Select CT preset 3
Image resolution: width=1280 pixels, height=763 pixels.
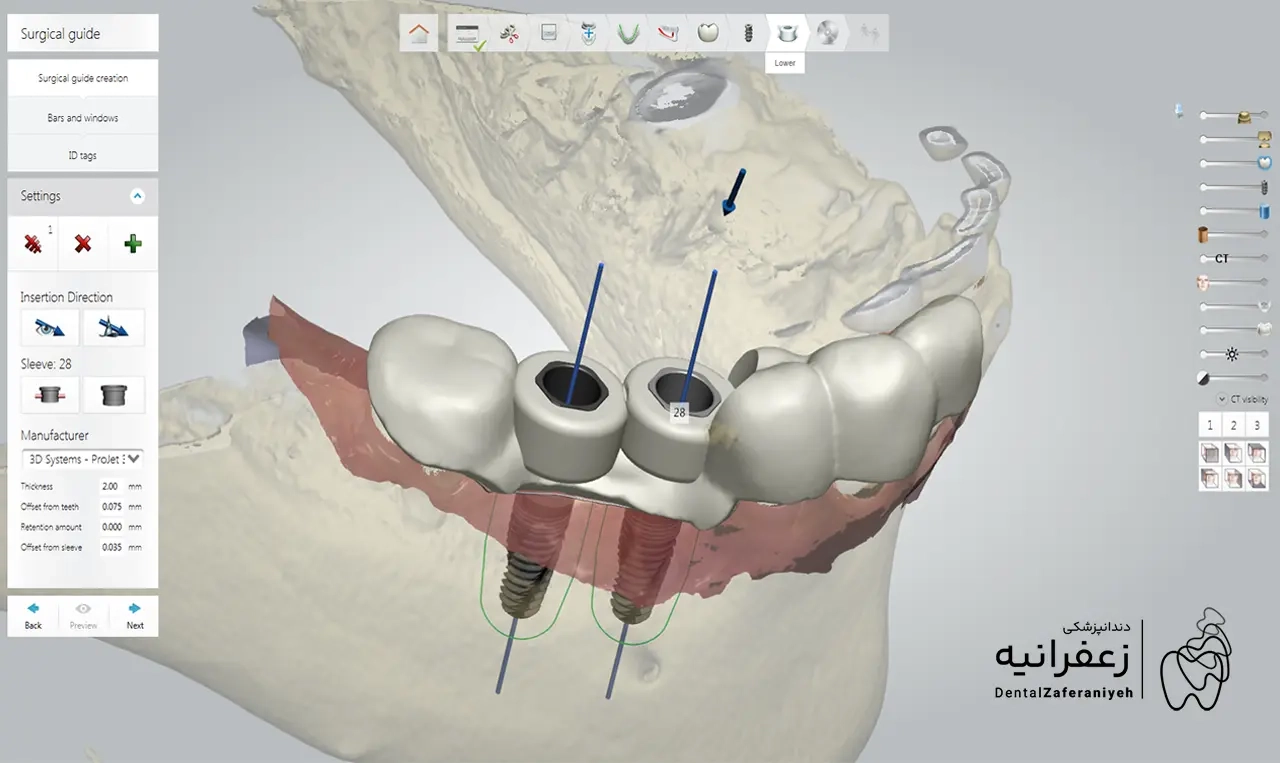pyautogui.click(x=1258, y=425)
